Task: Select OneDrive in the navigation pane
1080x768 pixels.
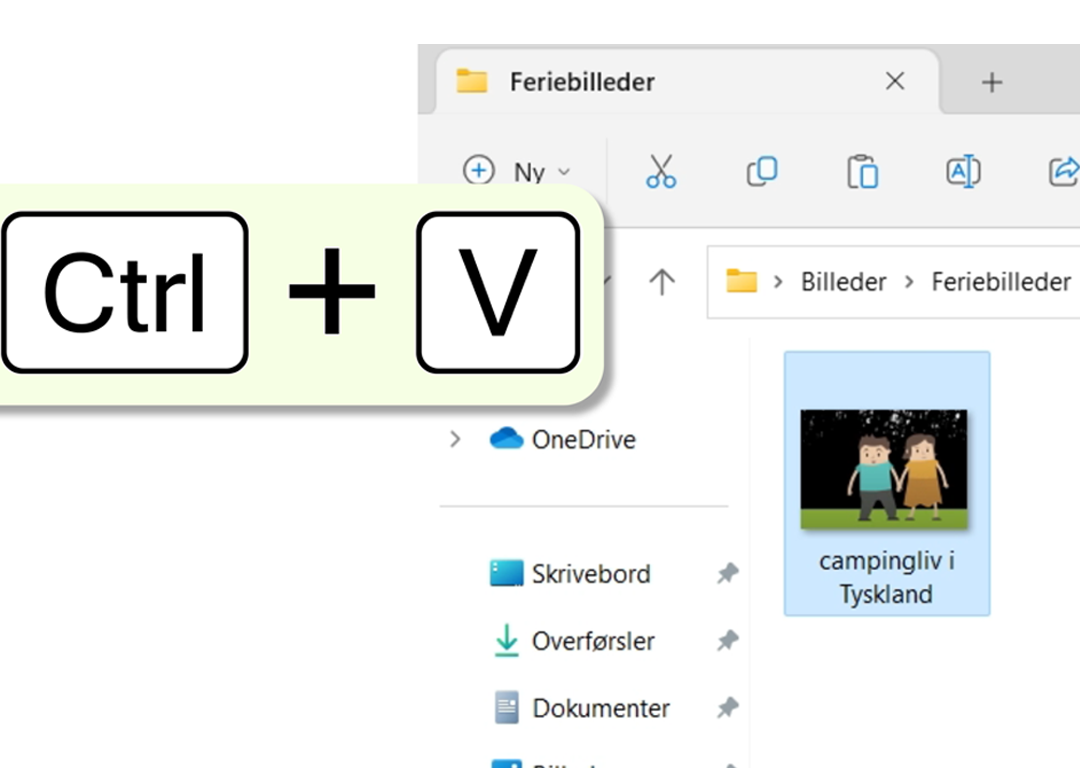Action: tap(562, 439)
